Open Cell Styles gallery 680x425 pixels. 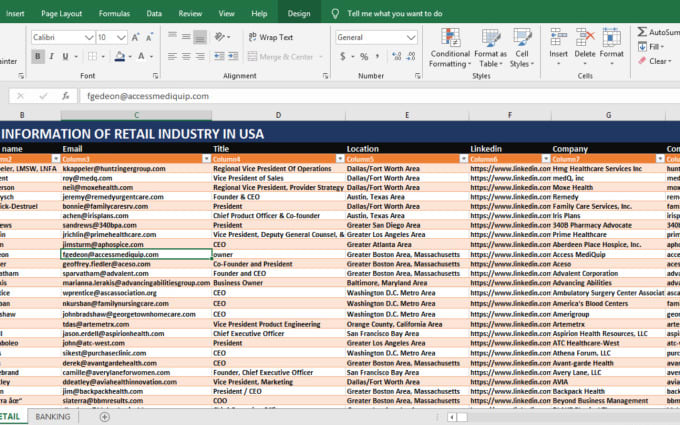522,48
